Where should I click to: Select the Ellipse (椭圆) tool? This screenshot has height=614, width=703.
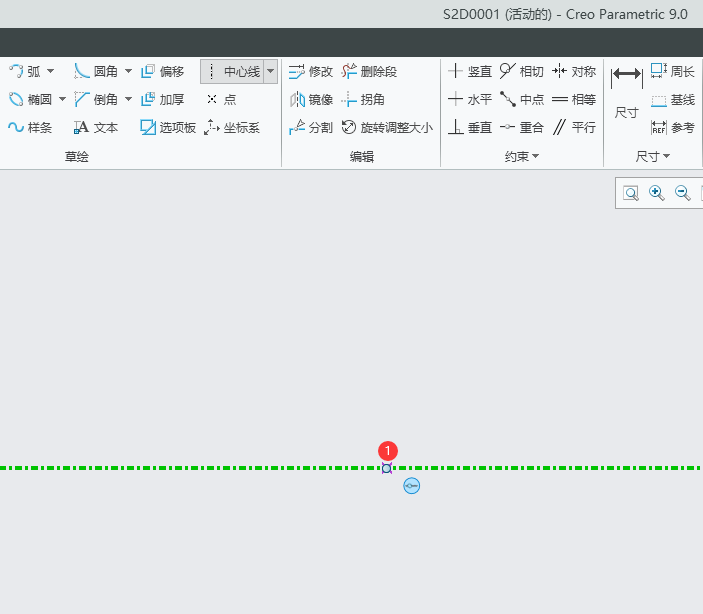[x=30, y=99]
